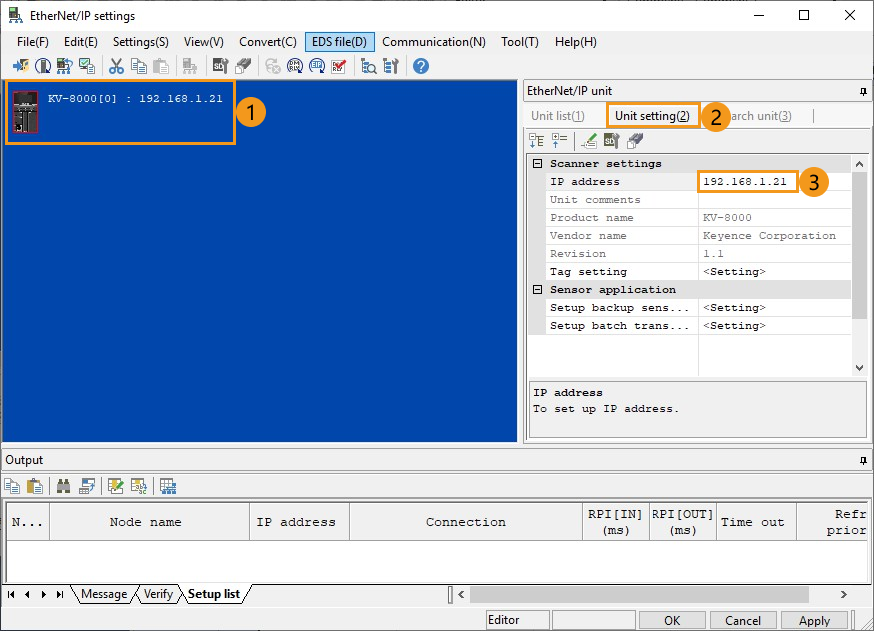Click the IP address field 192.168.1.21
This screenshot has width=874, height=631.
pyautogui.click(x=746, y=182)
